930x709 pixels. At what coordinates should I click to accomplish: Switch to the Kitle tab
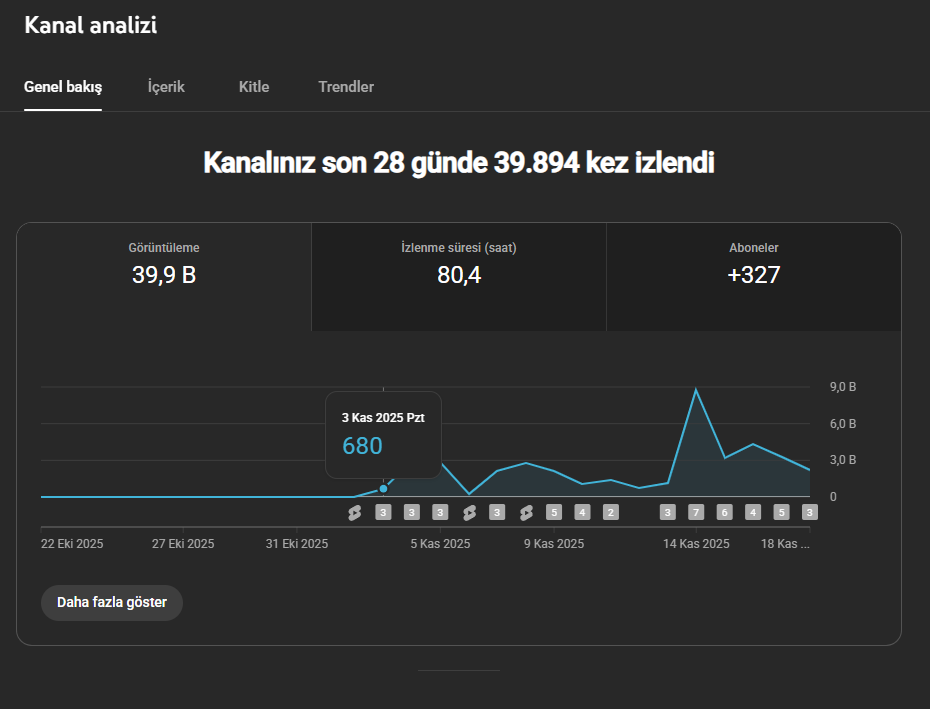coord(254,87)
